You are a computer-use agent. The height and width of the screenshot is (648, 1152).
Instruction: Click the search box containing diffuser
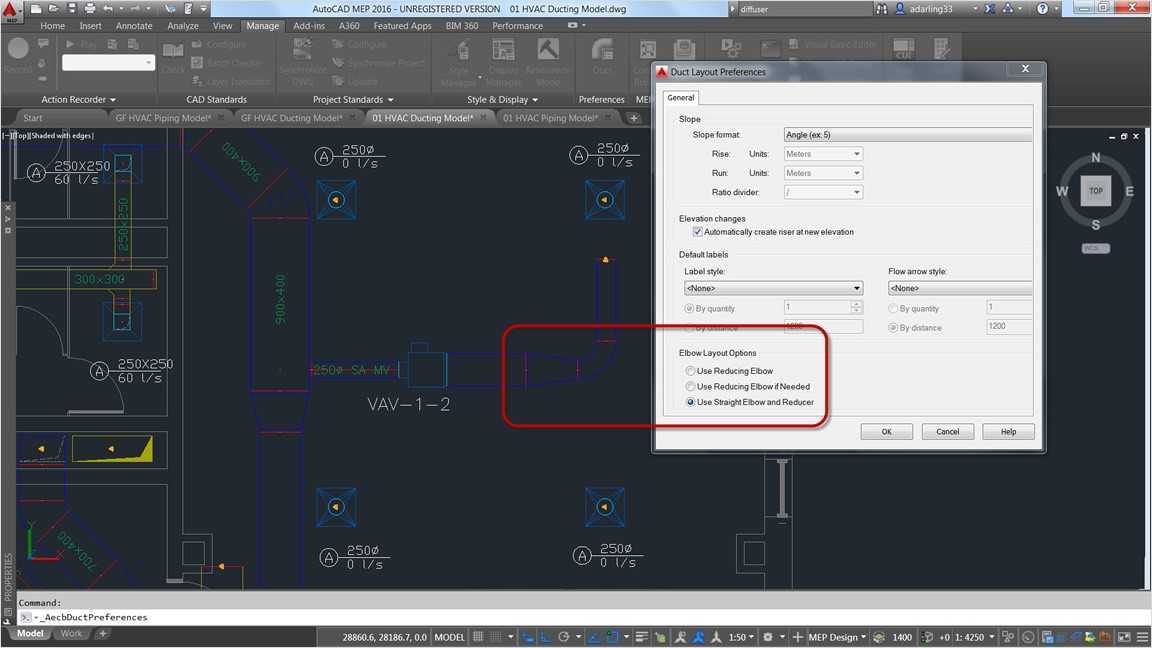pyautogui.click(x=804, y=9)
